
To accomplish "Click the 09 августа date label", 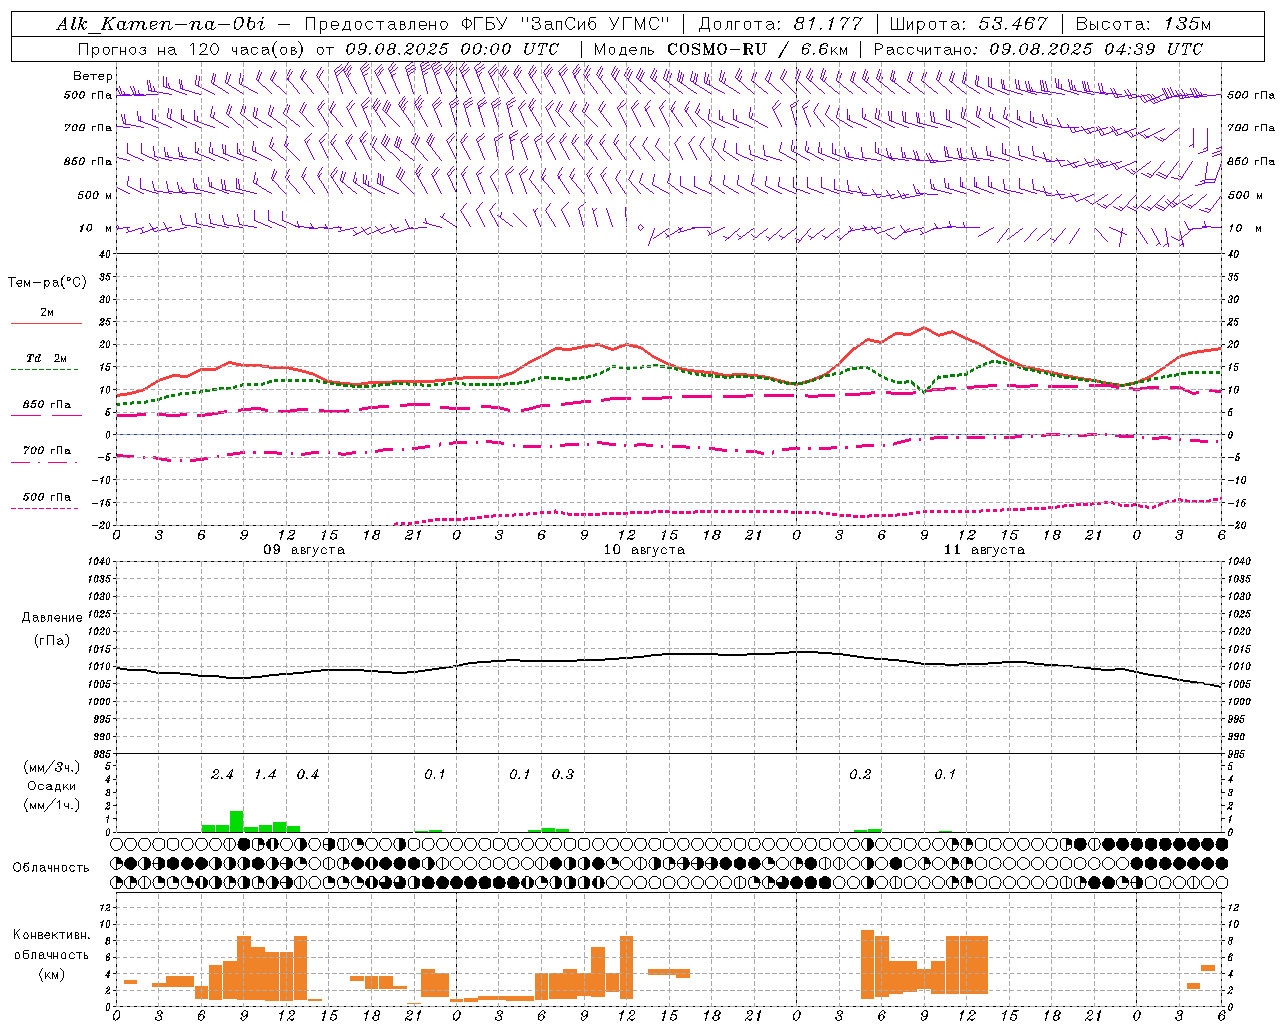I will [304, 550].
